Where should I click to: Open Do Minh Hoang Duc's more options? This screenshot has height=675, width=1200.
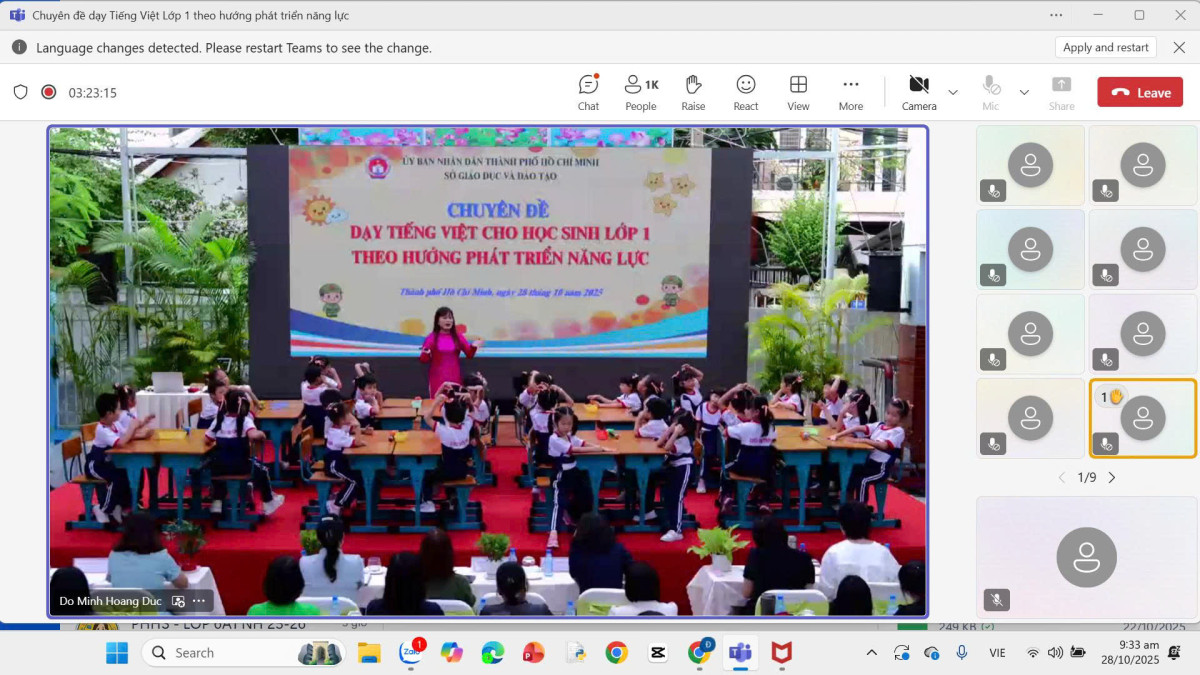coord(199,601)
